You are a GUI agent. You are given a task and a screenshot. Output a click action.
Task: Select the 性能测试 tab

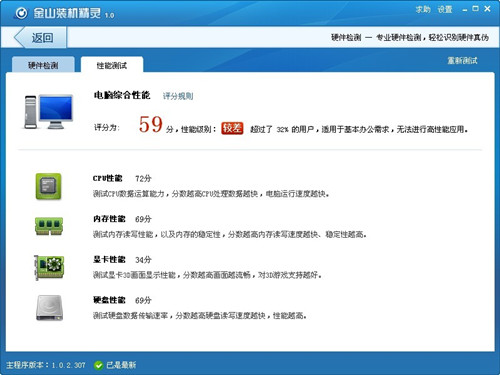(112, 65)
